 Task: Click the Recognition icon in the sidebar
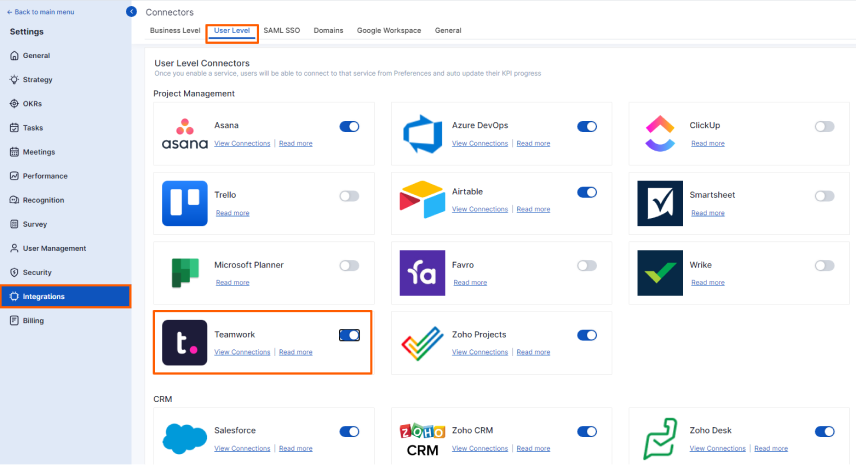[x=14, y=200]
